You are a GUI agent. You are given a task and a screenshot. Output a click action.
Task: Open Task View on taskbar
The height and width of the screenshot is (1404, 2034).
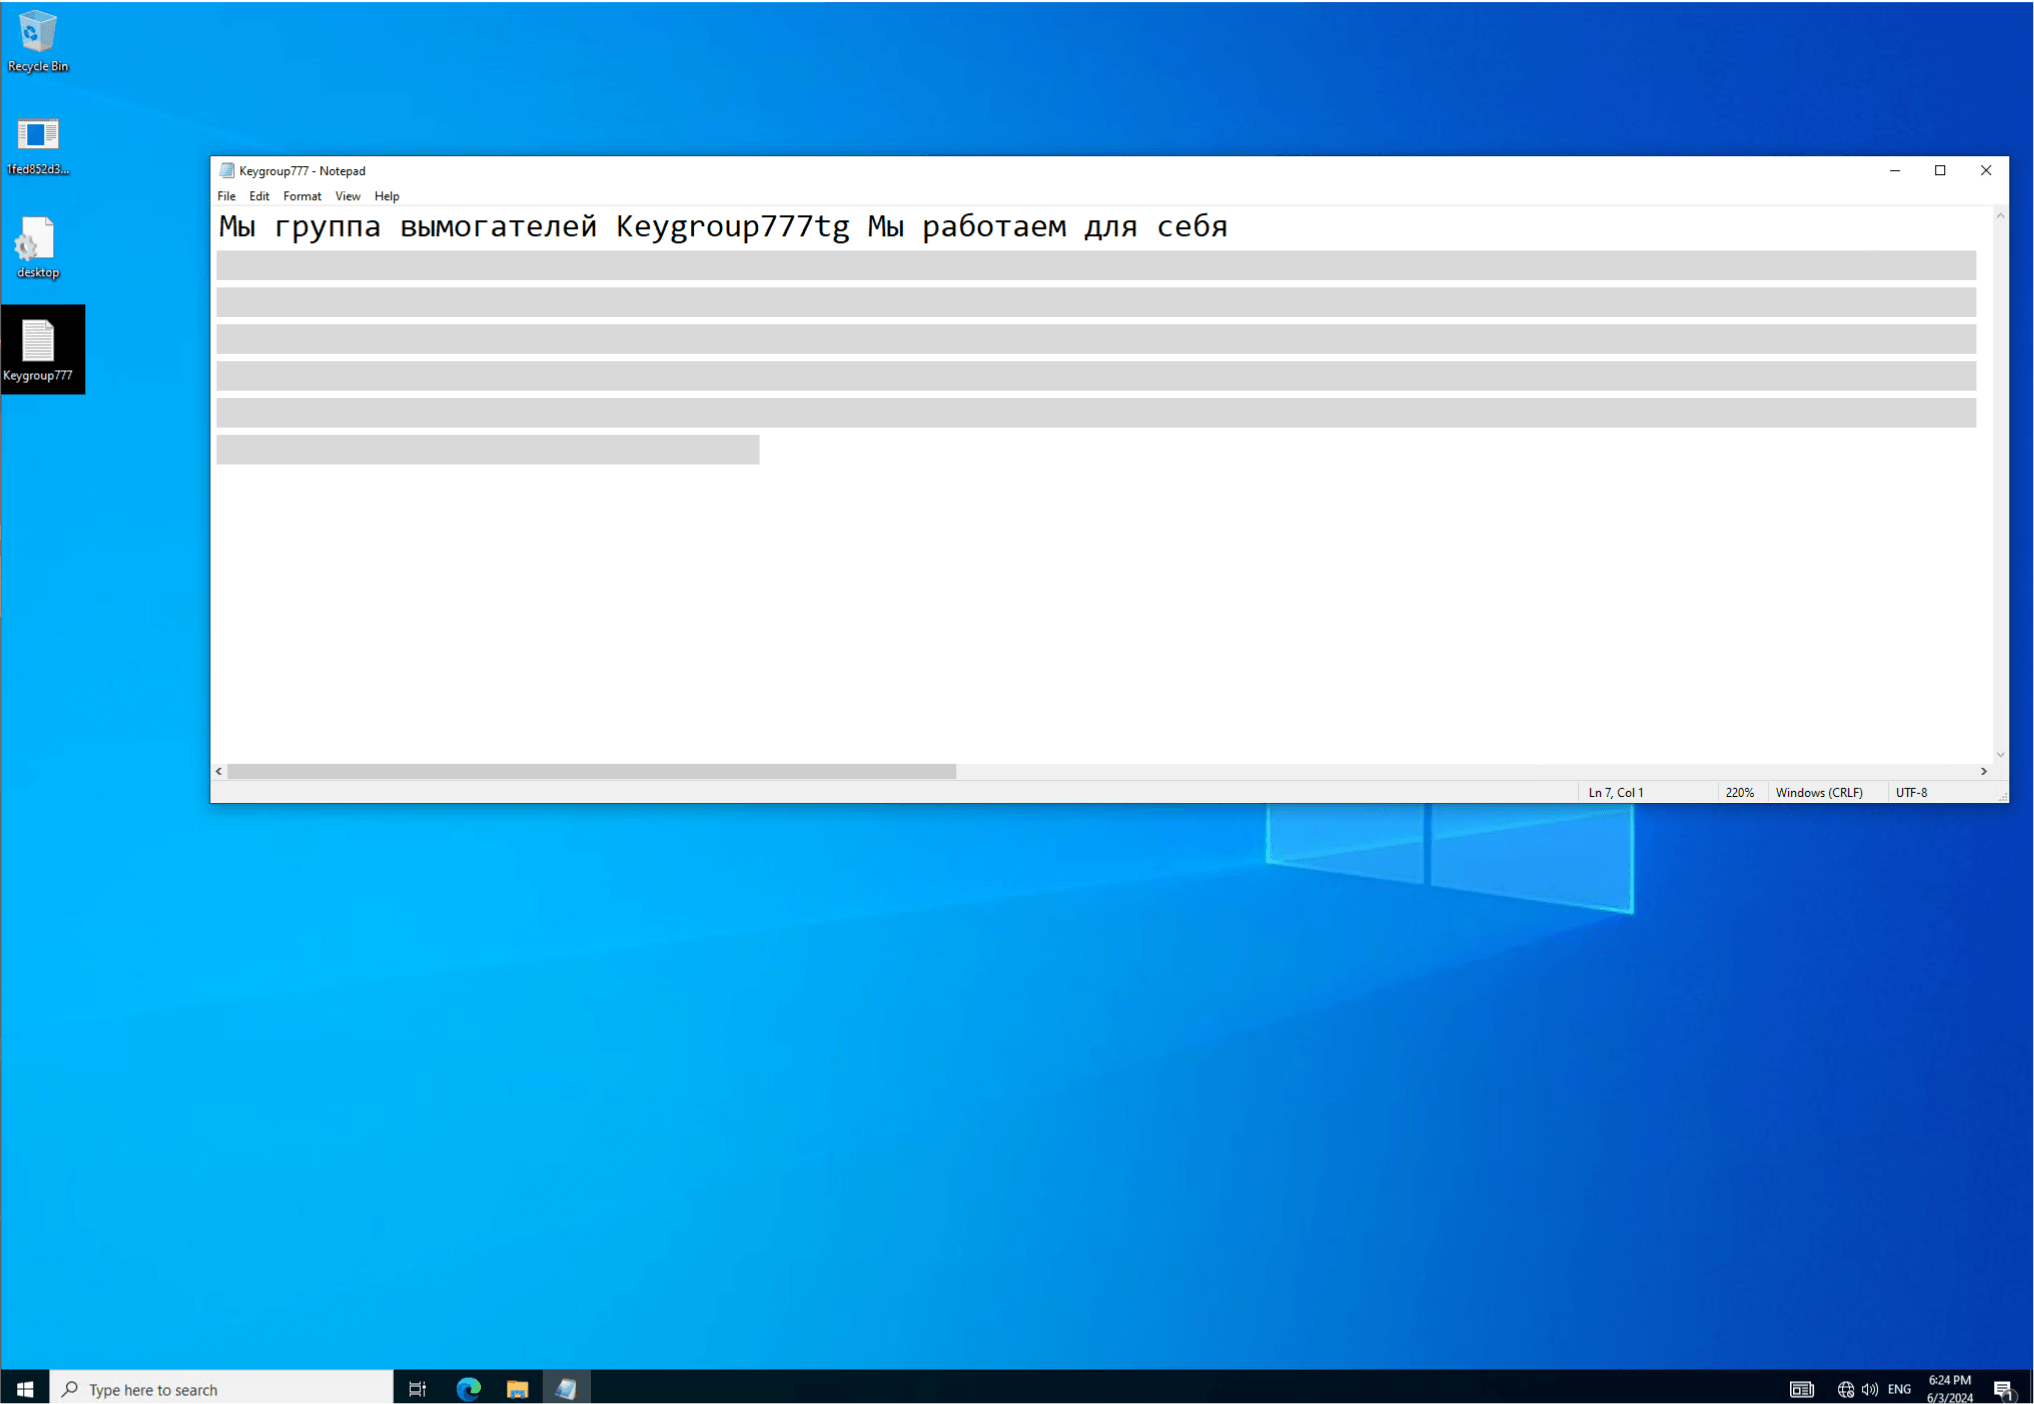pos(418,1388)
